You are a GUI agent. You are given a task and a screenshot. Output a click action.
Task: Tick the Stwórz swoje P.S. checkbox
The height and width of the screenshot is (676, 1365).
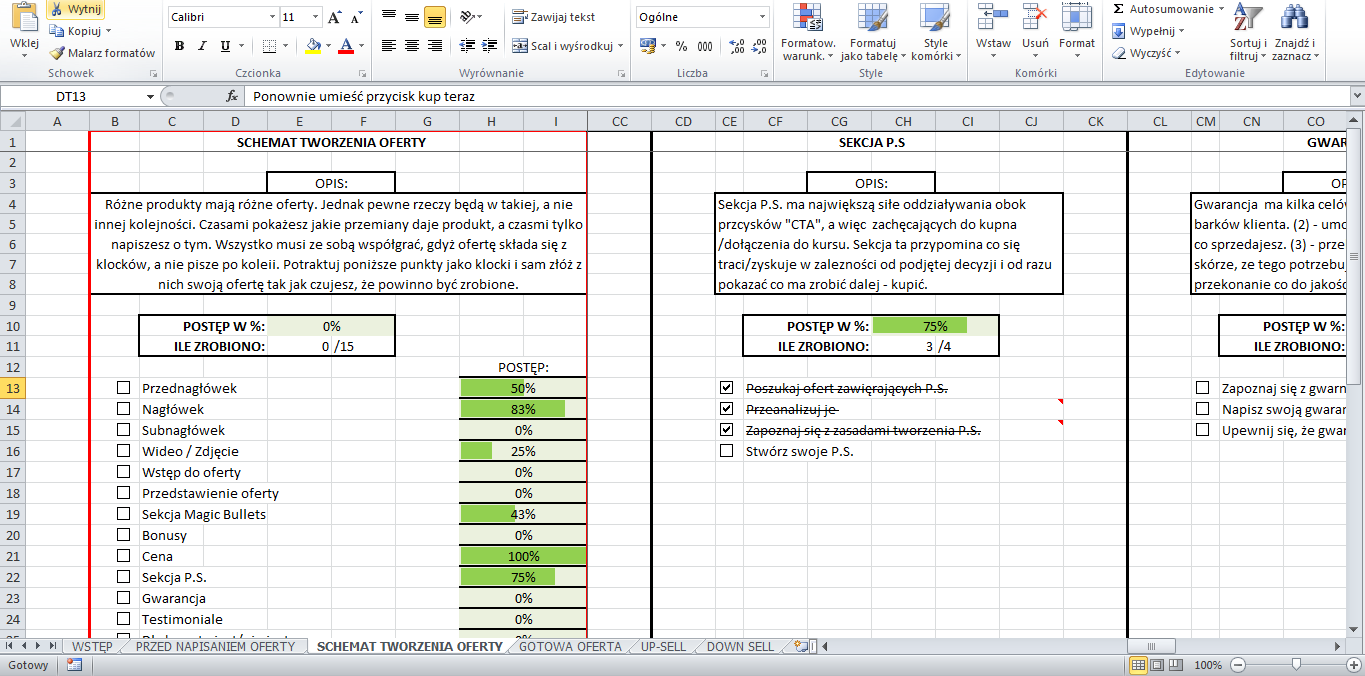click(x=726, y=451)
